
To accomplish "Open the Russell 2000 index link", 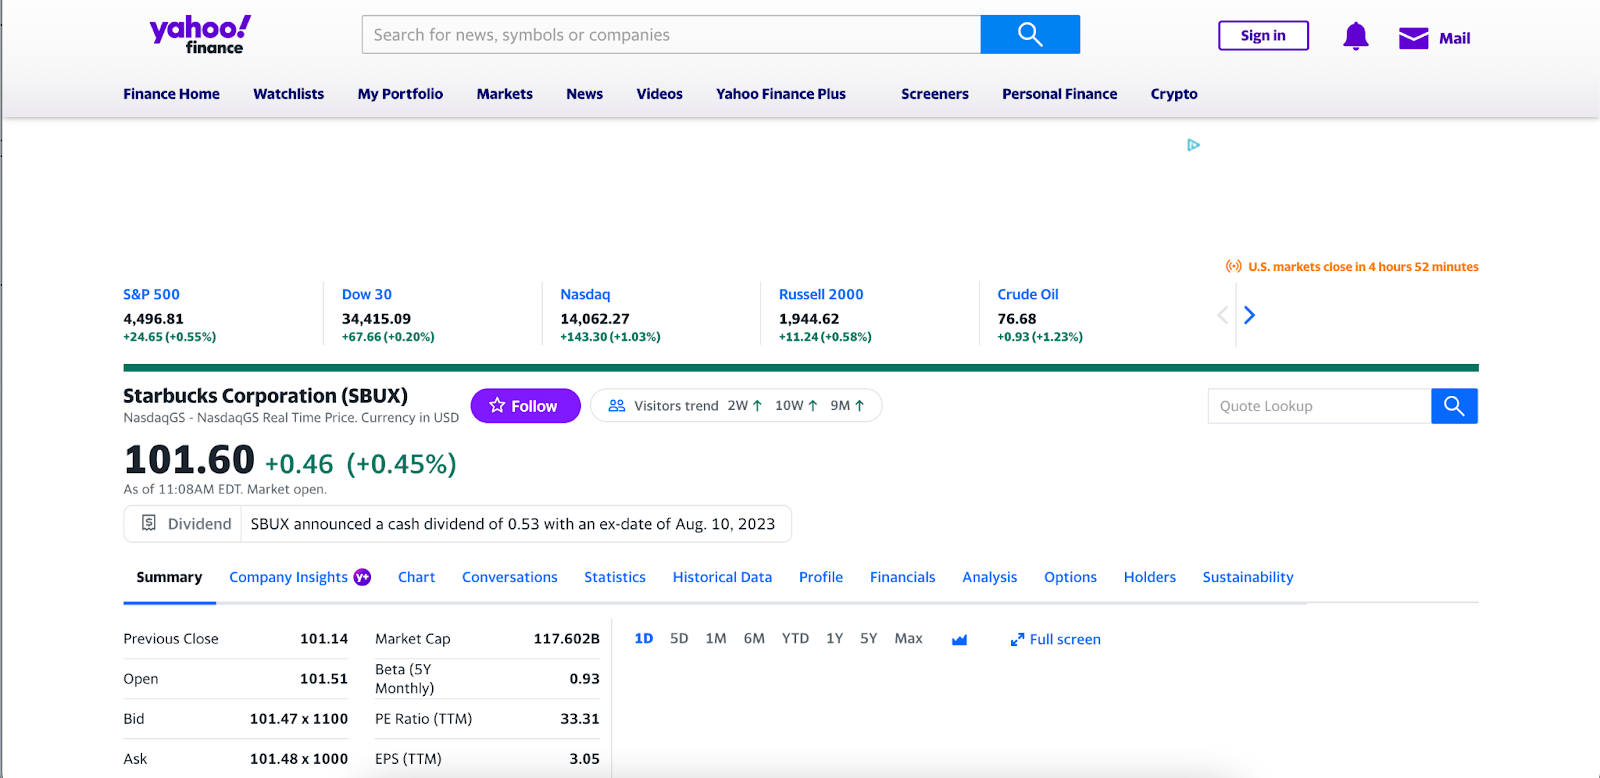I will point(821,294).
